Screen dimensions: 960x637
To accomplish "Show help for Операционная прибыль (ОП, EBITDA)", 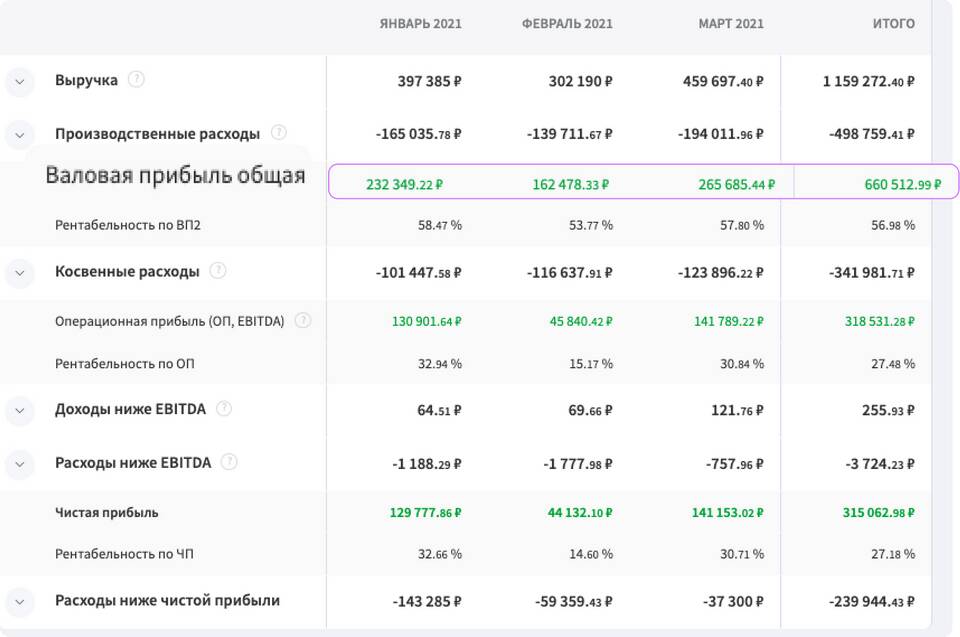I will tap(303, 321).
